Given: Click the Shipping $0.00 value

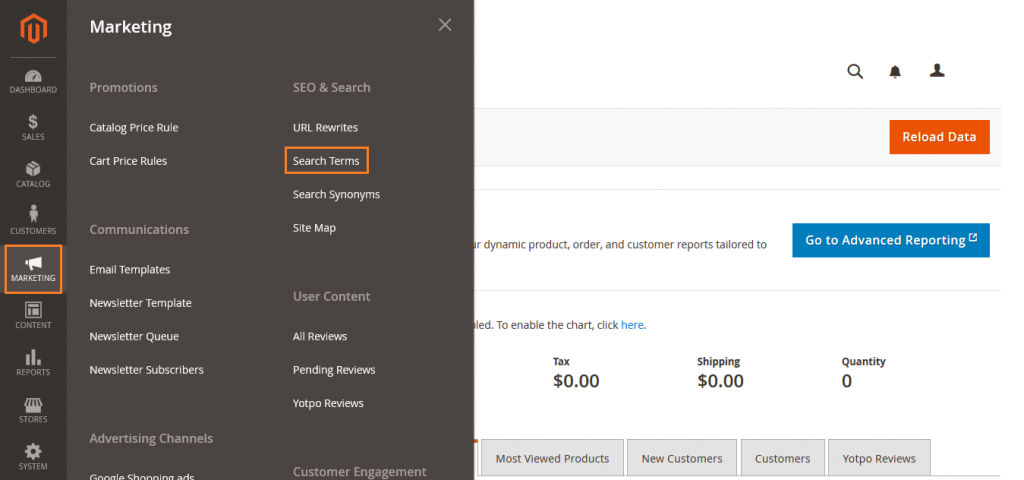Looking at the screenshot, I should (x=720, y=381).
